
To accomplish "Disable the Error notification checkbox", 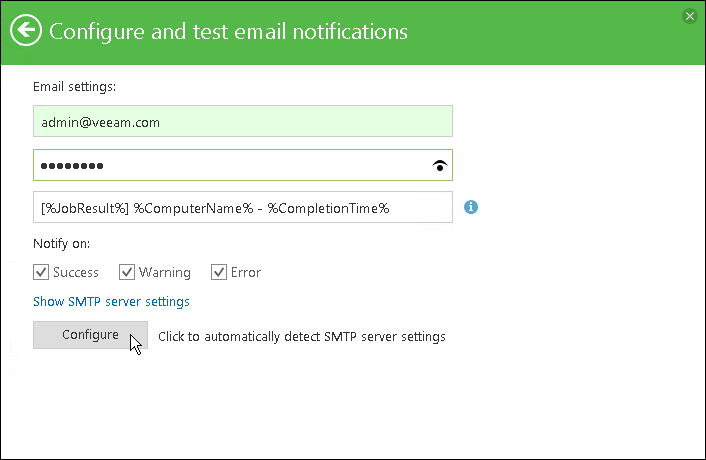I will tap(219, 272).
